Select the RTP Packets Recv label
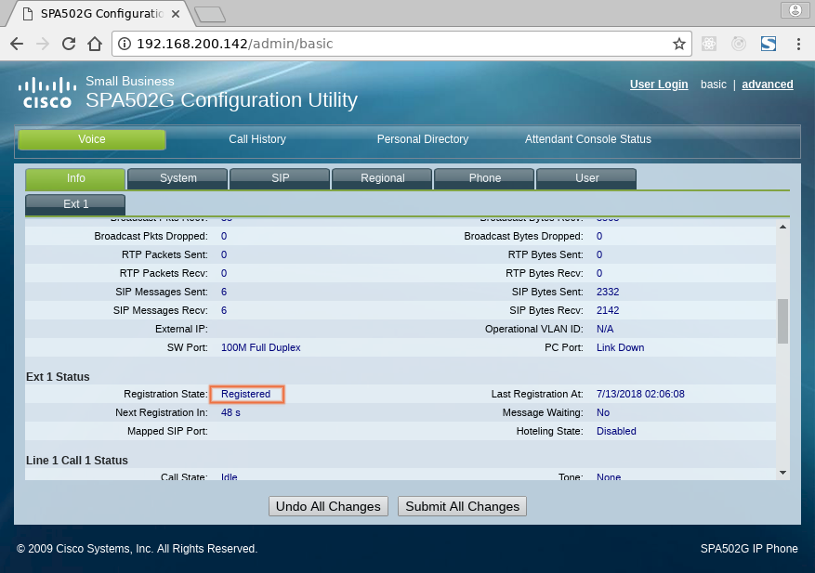Screen dimensions: 815x573 [x=163, y=274]
